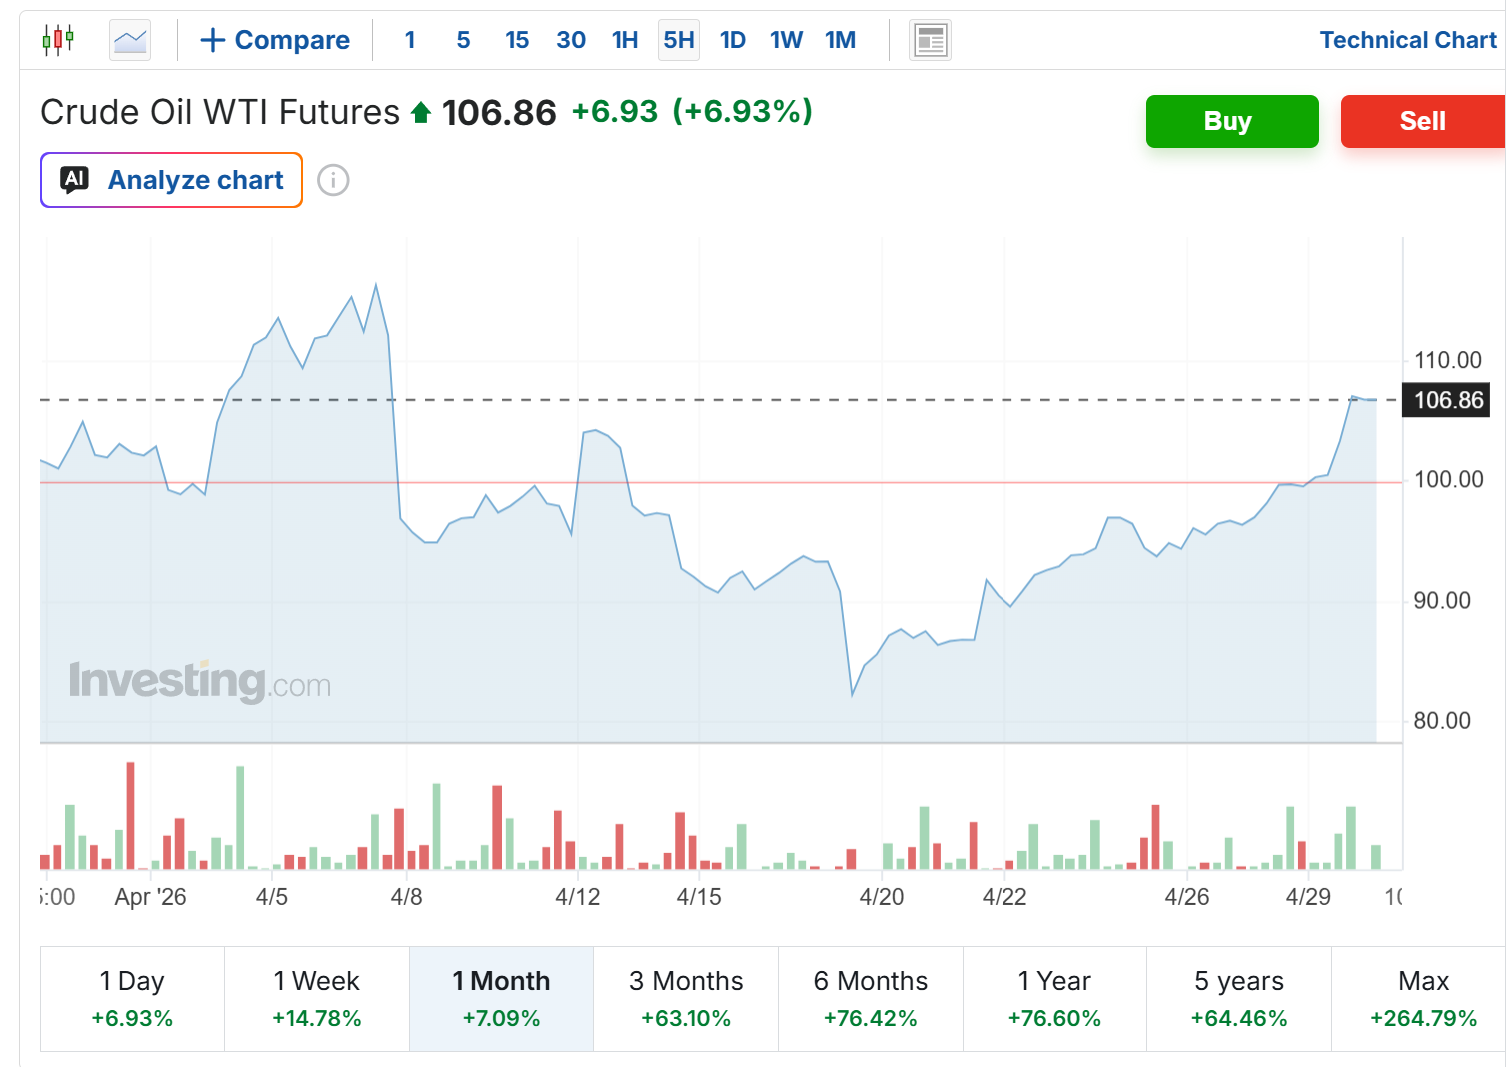The image size is (1510, 1067).
Task: Click the 106.86 price label on axis
Action: [1447, 400]
